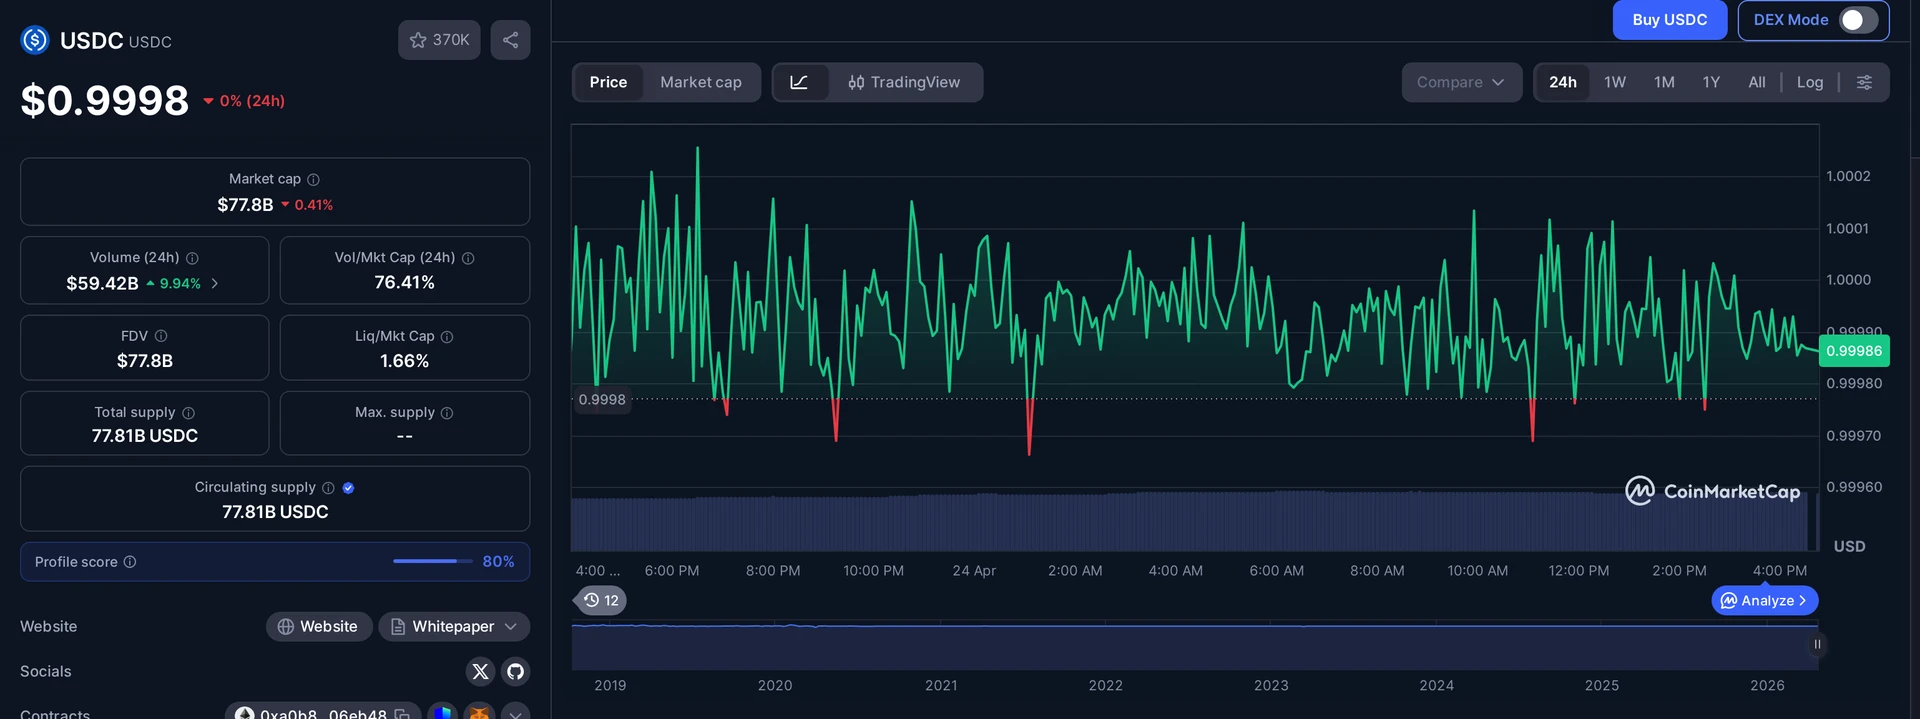Expand the Compare dropdown
This screenshot has width=1920, height=719.
(x=1461, y=82)
